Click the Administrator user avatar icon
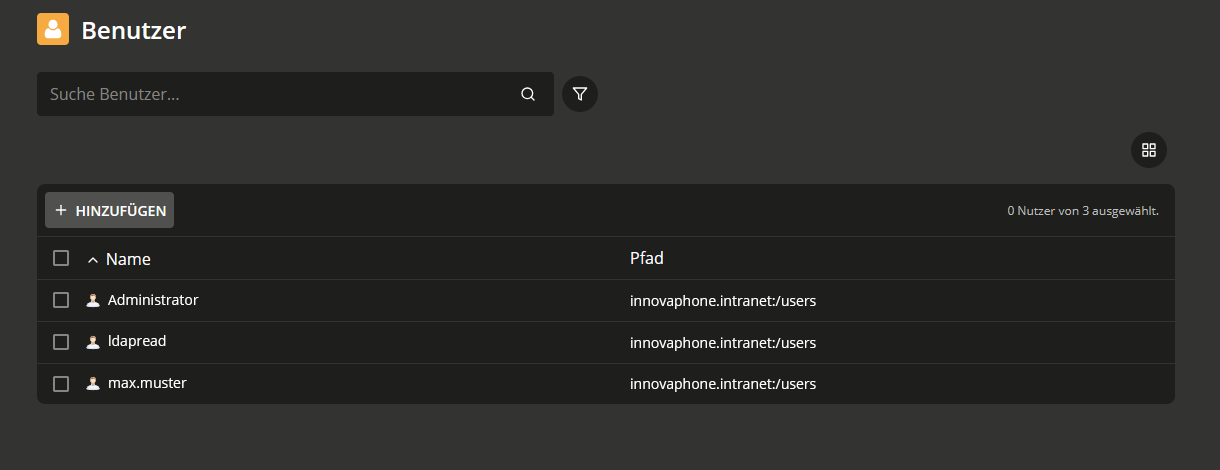 [x=93, y=300]
